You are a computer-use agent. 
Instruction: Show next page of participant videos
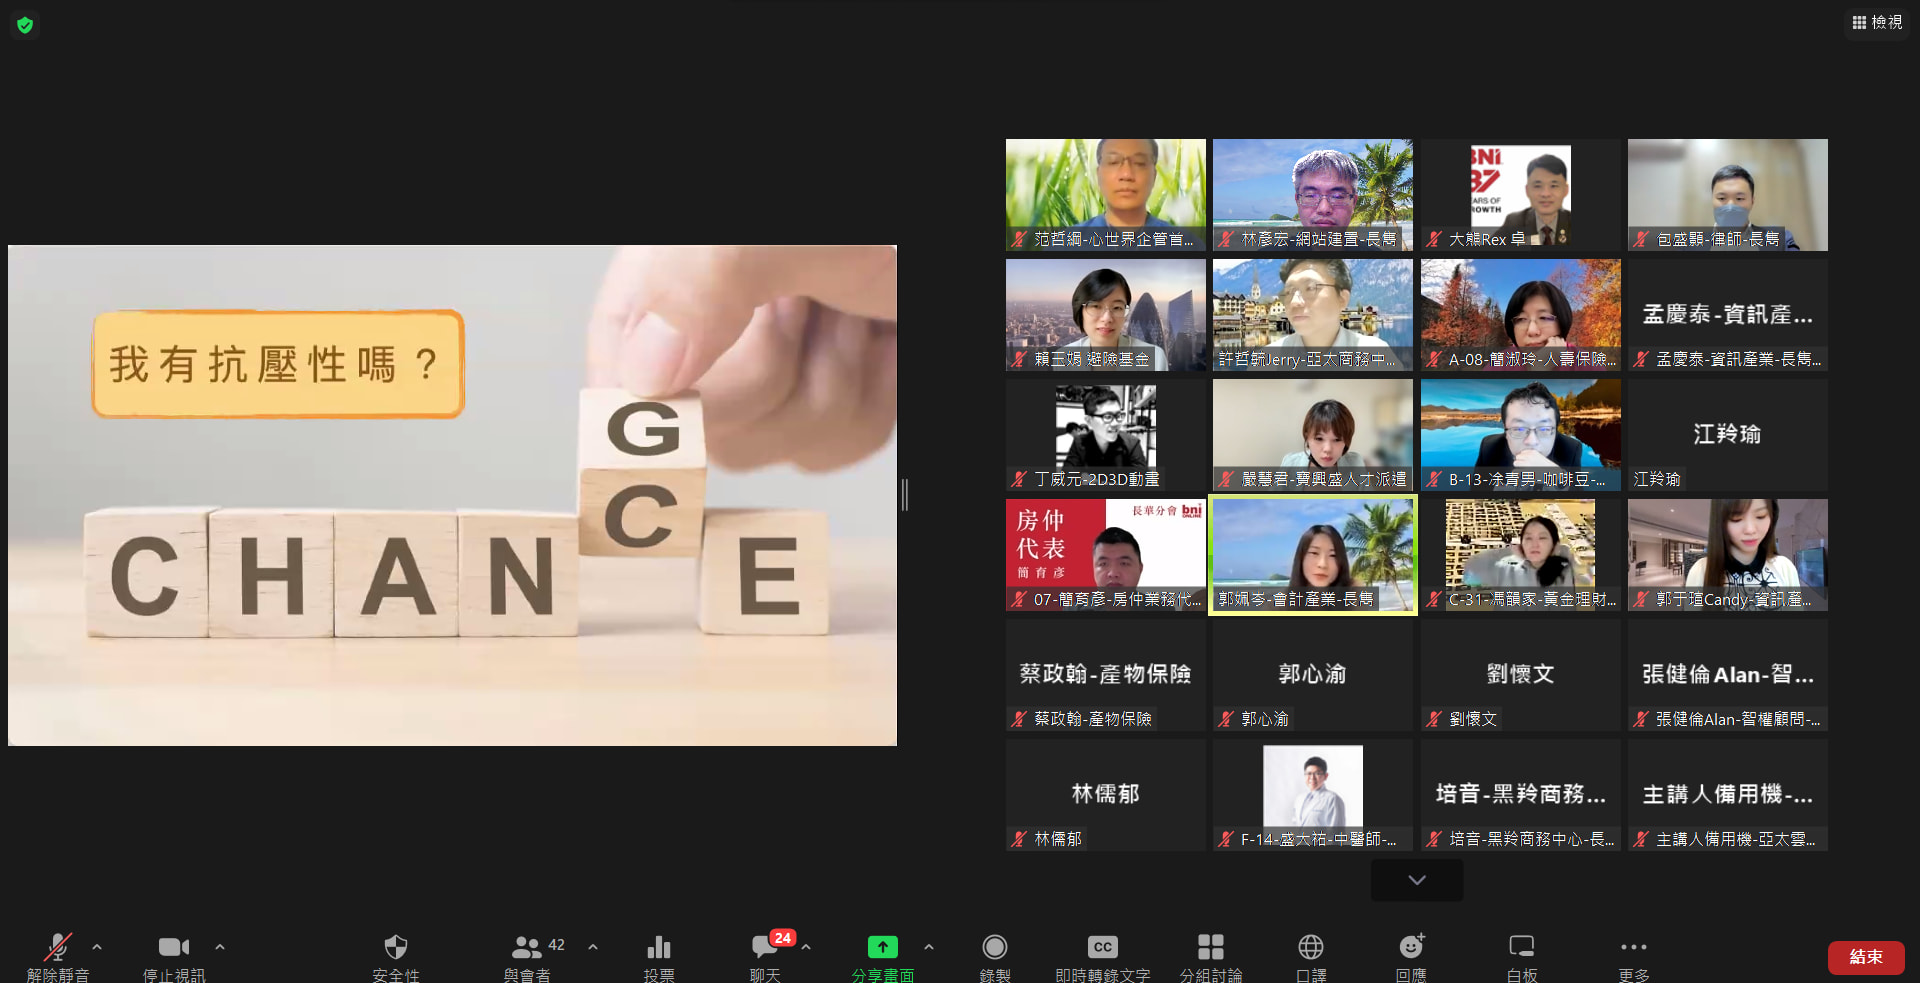coord(1416,880)
